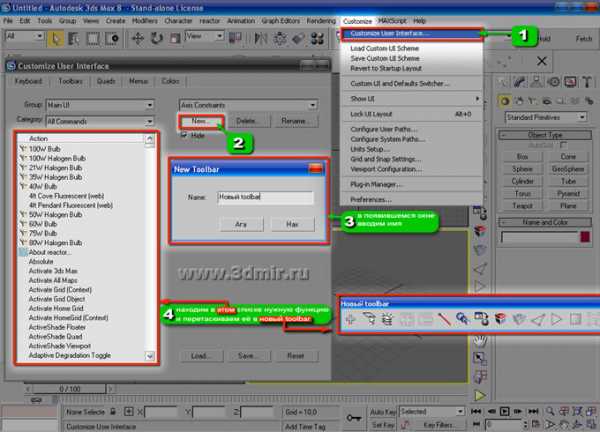Click the Window/Crossing selection icon
Image resolution: width=600 pixels, height=432 pixels.
112,39
